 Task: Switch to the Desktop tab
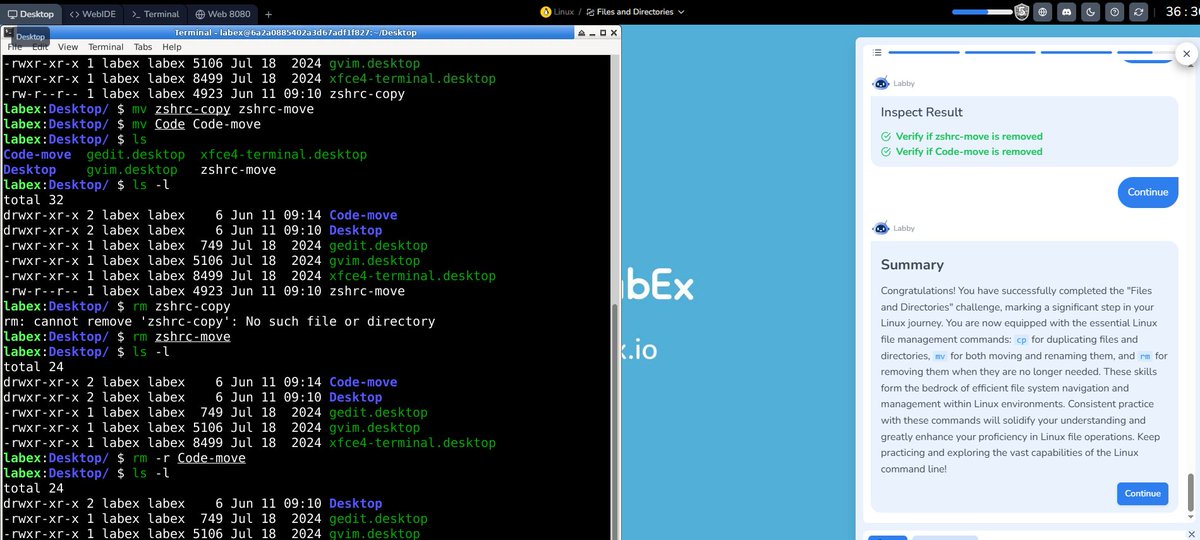(x=31, y=14)
